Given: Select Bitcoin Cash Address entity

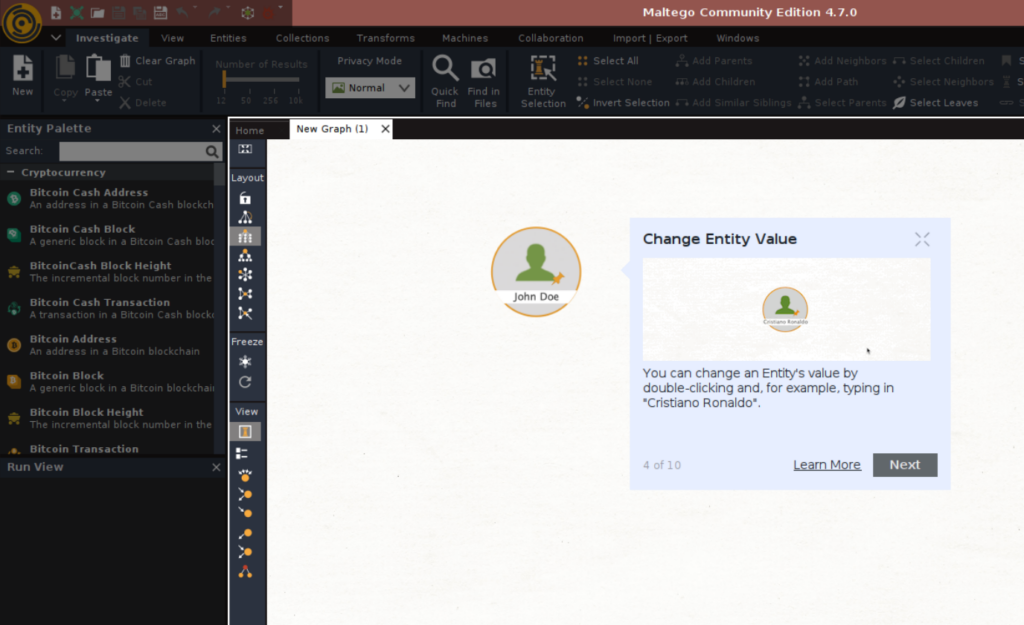Looking at the screenshot, I should [108, 199].
